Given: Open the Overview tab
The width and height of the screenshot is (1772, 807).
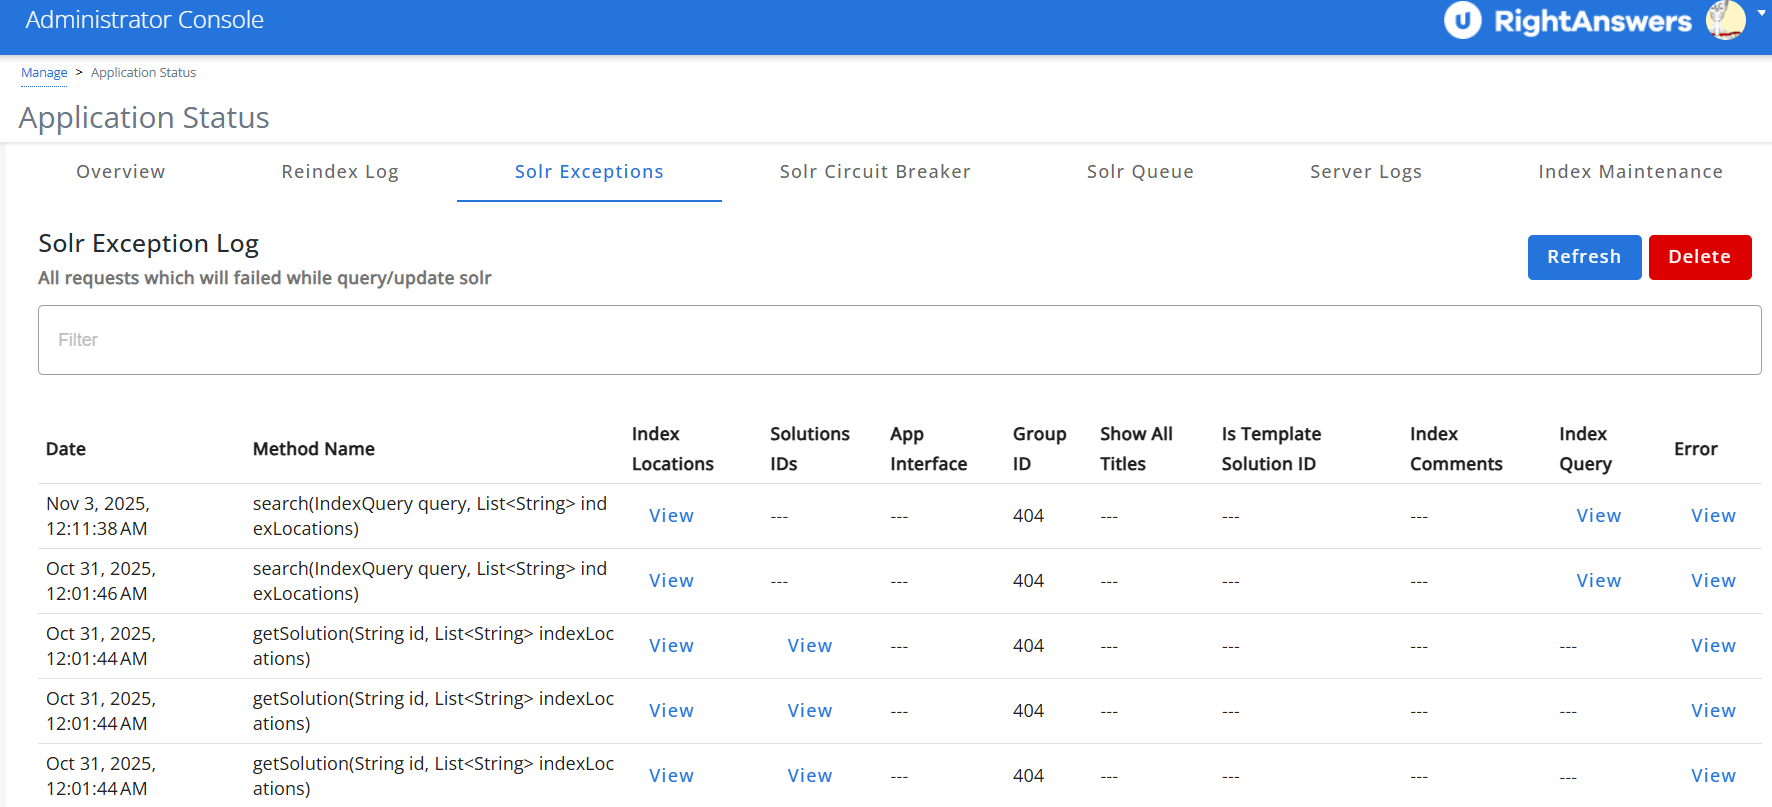Looking at the screenshot, I should pyautogui.click(x=121, y=172).
